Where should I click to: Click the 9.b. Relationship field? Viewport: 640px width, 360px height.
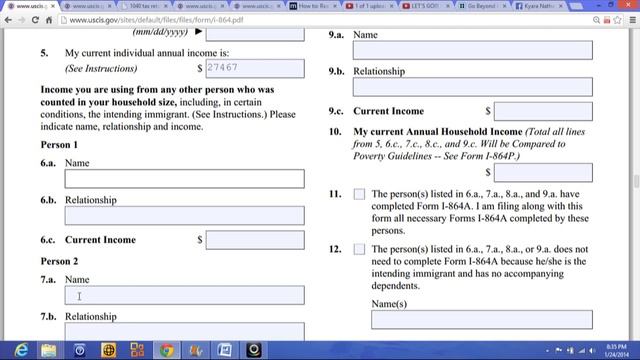(x=473, y=87)
